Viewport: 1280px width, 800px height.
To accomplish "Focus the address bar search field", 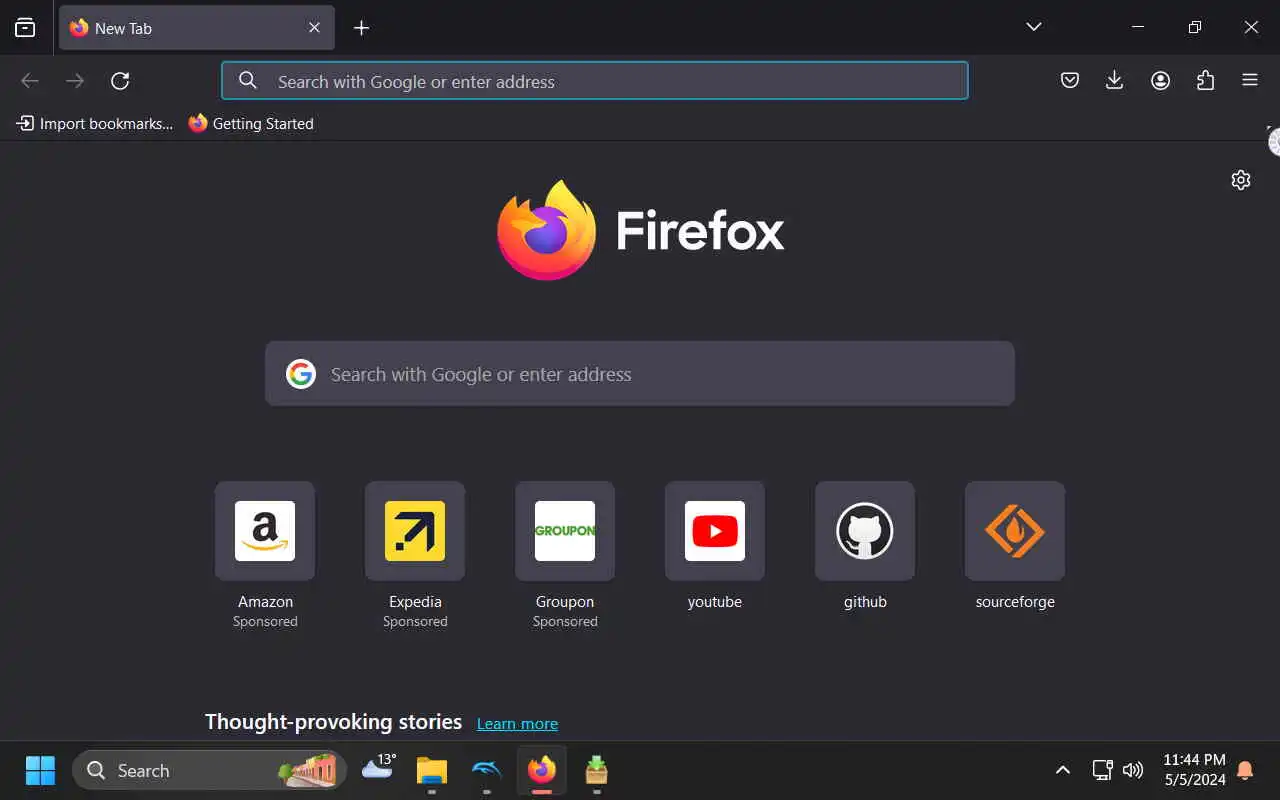I will click(x=595, y=81).
